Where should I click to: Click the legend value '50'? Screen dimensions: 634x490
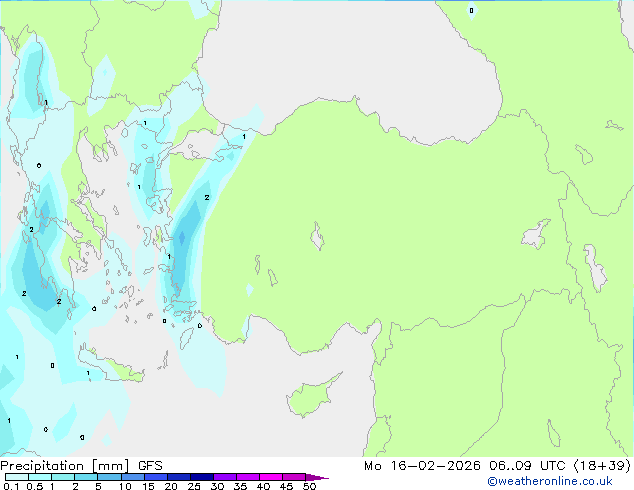coord(309,486)
